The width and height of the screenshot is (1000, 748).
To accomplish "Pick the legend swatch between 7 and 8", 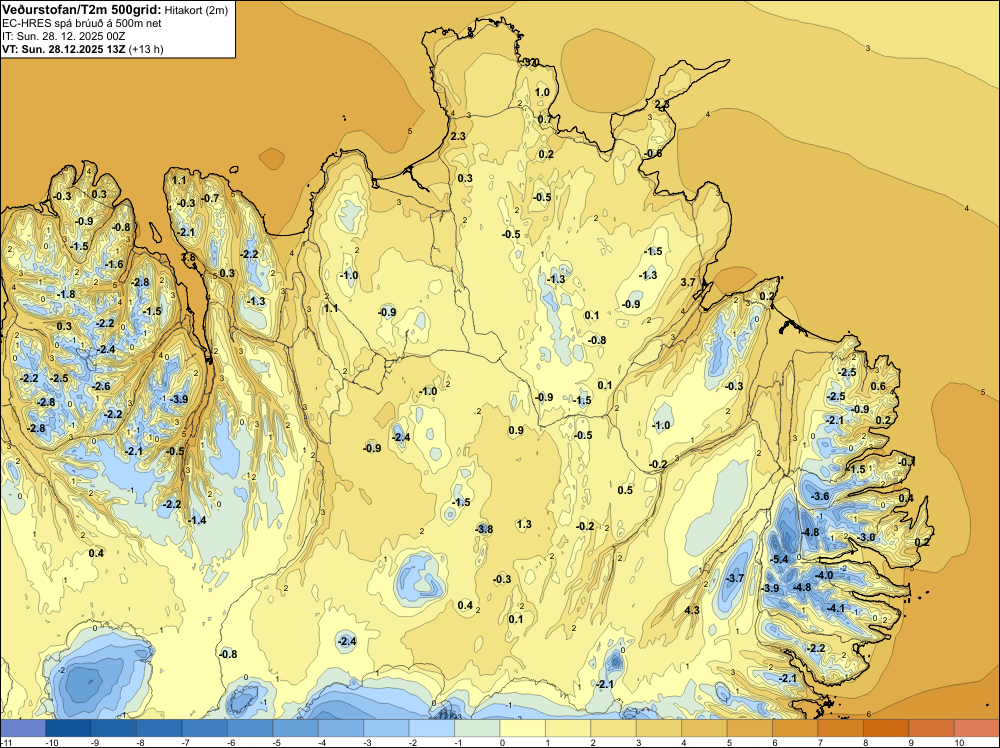I will pyautogui.click(x=841, y=728).
